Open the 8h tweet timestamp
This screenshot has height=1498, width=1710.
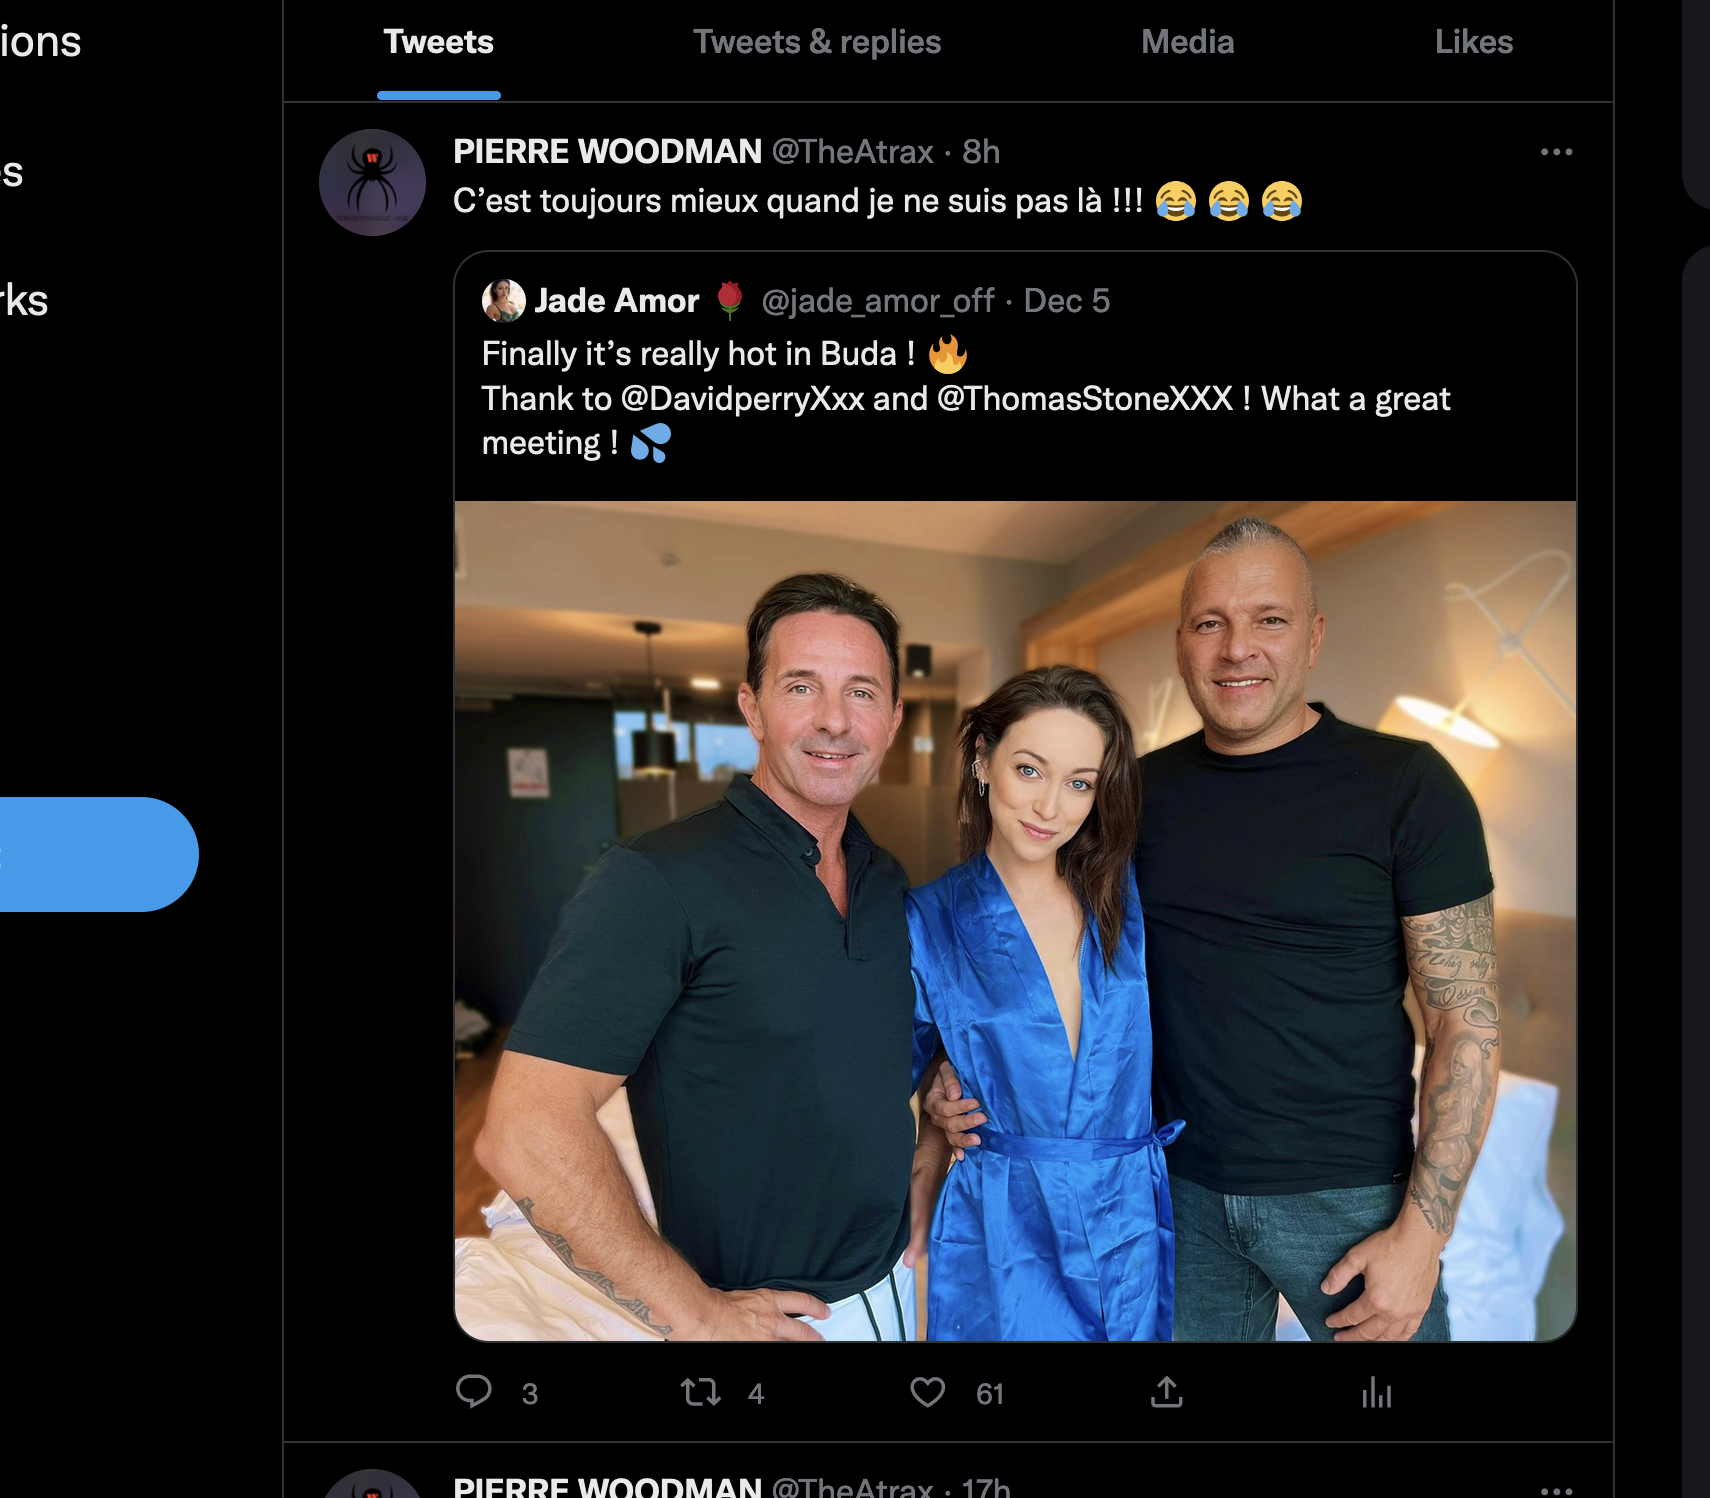pyautogui.click(x=980, y=152)
